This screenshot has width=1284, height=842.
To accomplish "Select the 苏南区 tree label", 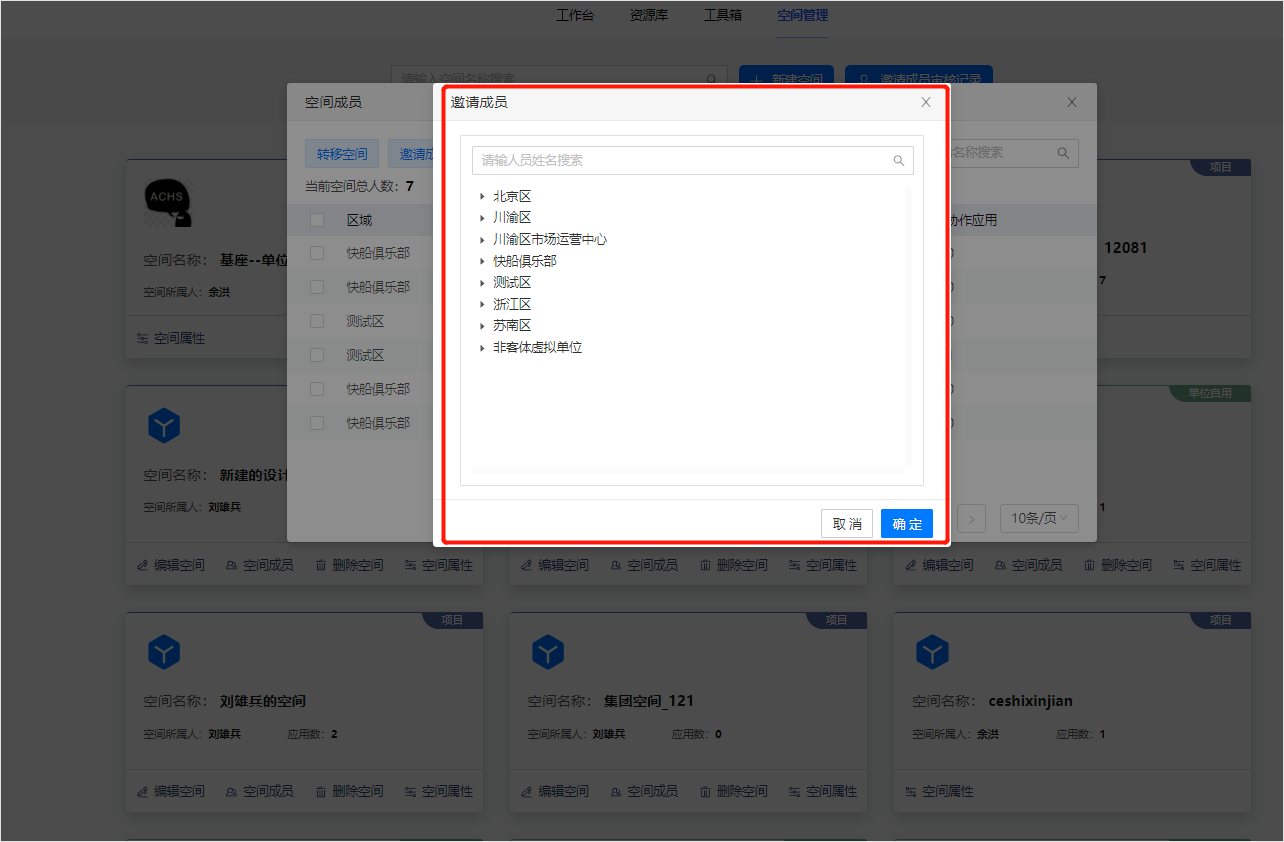I will coord(512,326).
